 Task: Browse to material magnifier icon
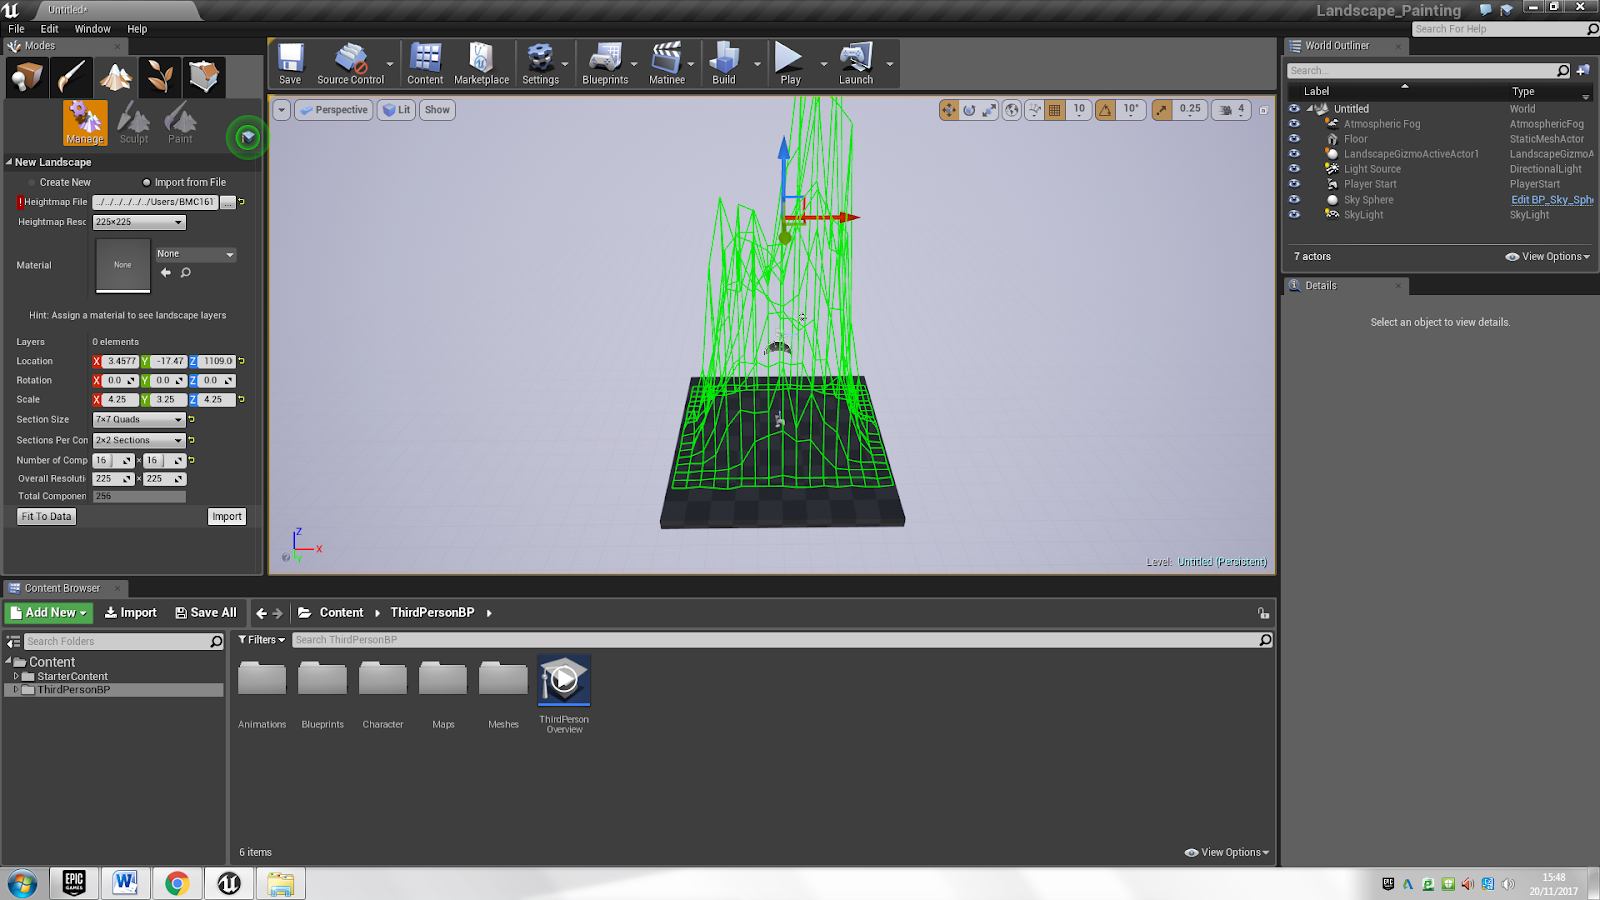pos(185,272)
